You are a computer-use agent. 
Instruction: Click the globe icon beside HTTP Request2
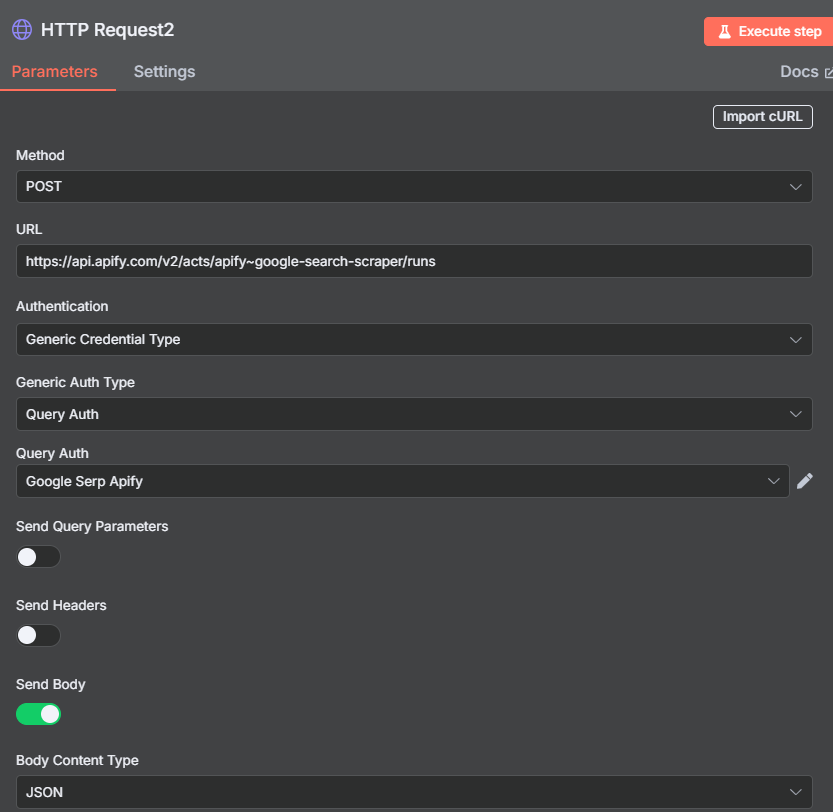(x=22, y=30)
